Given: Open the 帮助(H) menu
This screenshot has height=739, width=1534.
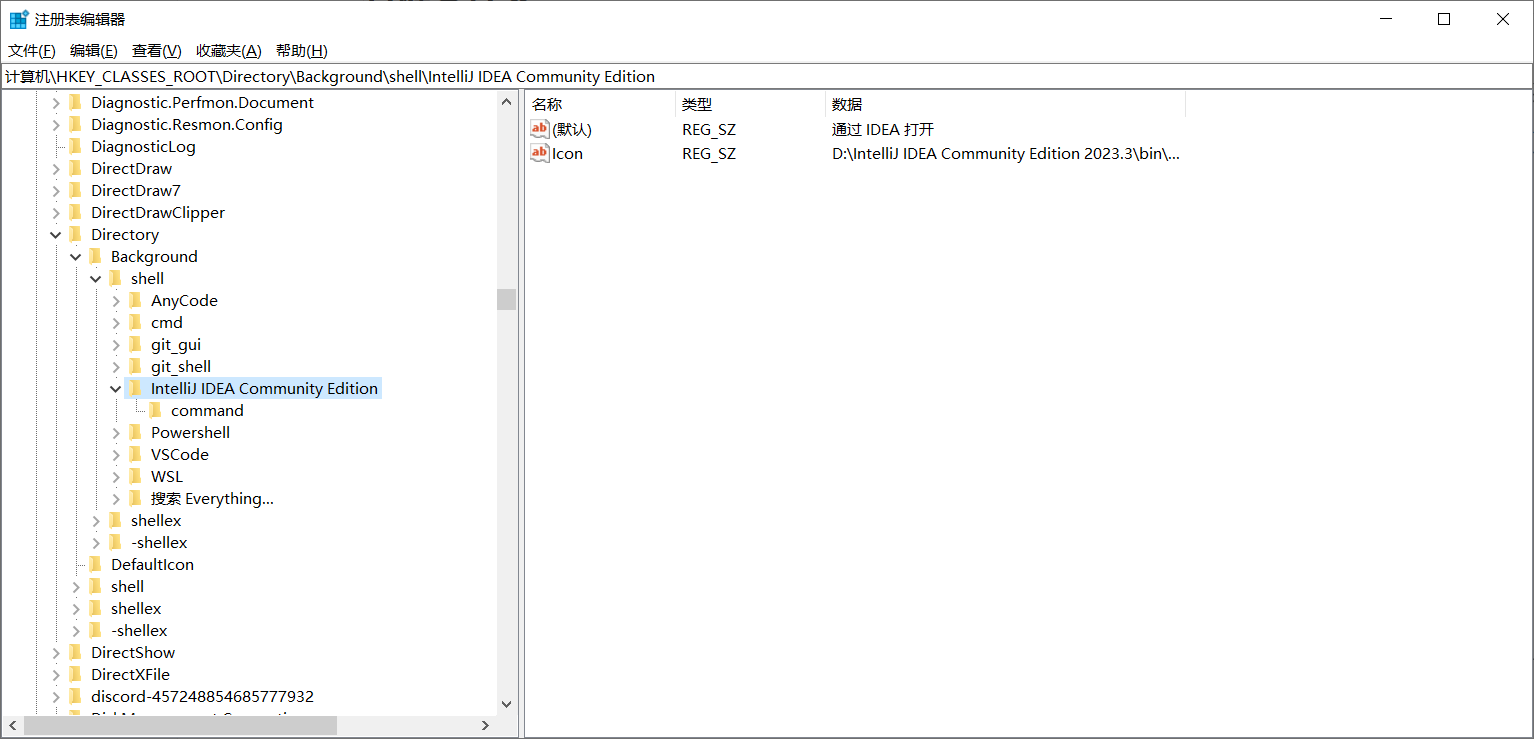Looking at the screenshot, I should pos(301,51).
